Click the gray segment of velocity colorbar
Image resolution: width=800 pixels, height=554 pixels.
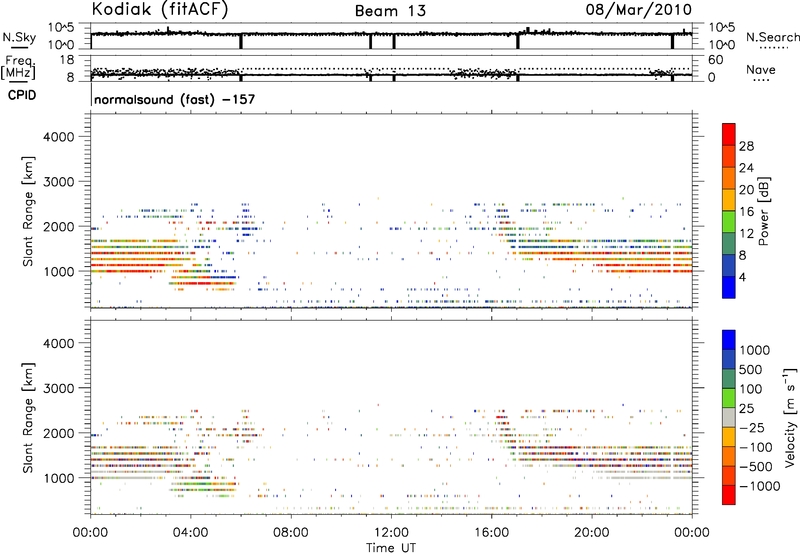pos(729,417)
